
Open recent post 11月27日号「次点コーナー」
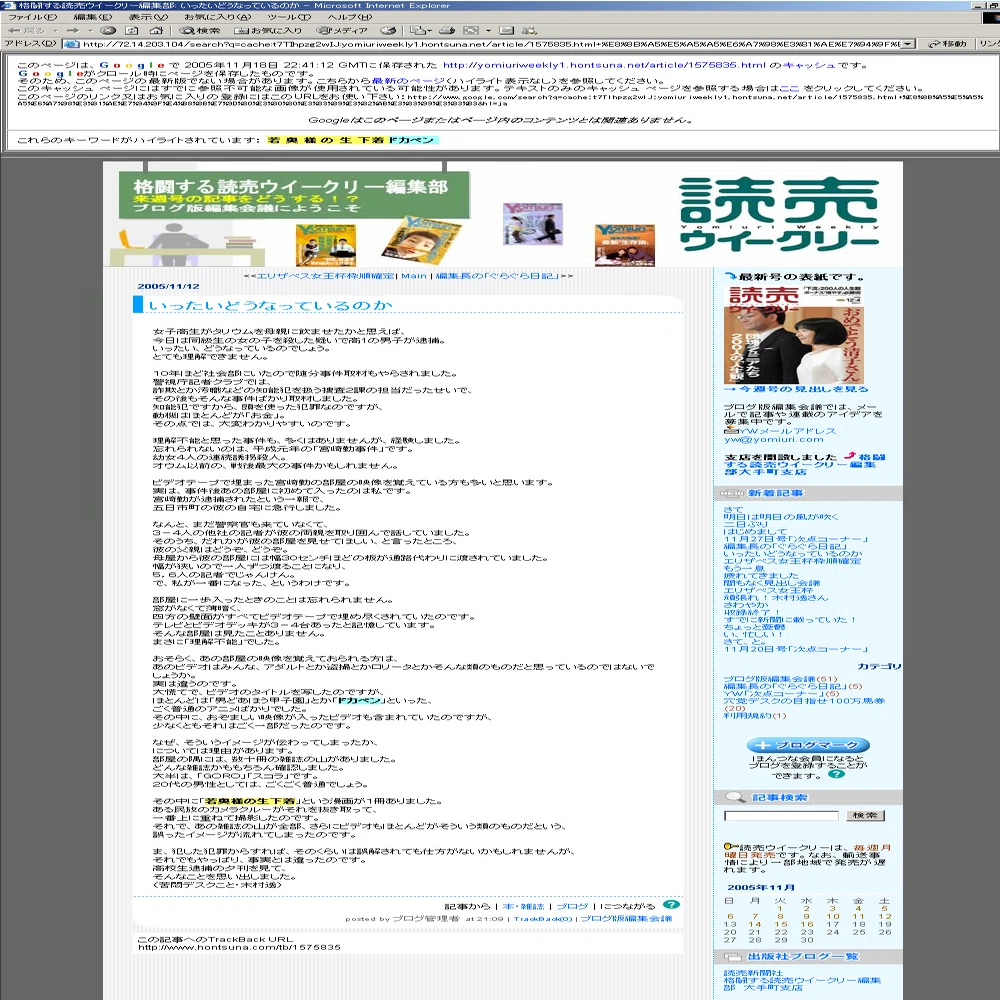[795, 539]
